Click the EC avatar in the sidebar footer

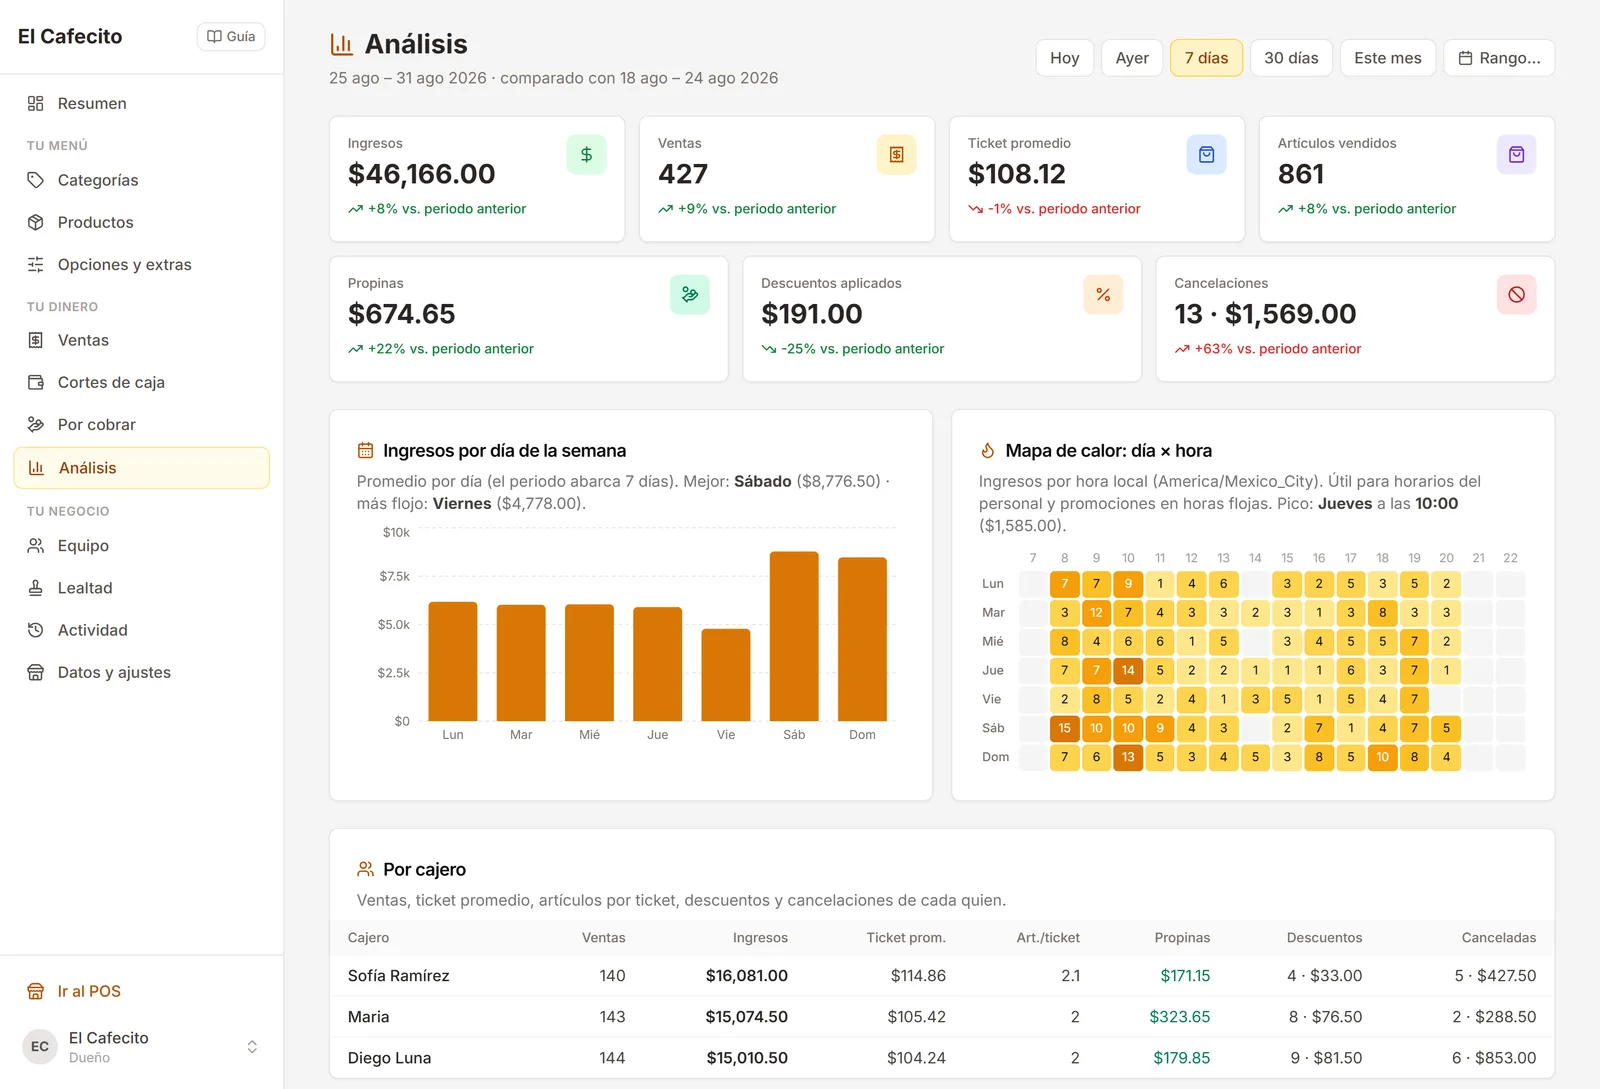(x=40, y=1047)
